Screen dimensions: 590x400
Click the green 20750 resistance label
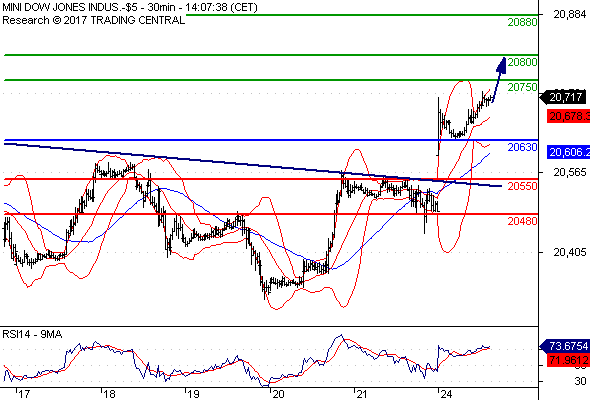tap(522, 87)
